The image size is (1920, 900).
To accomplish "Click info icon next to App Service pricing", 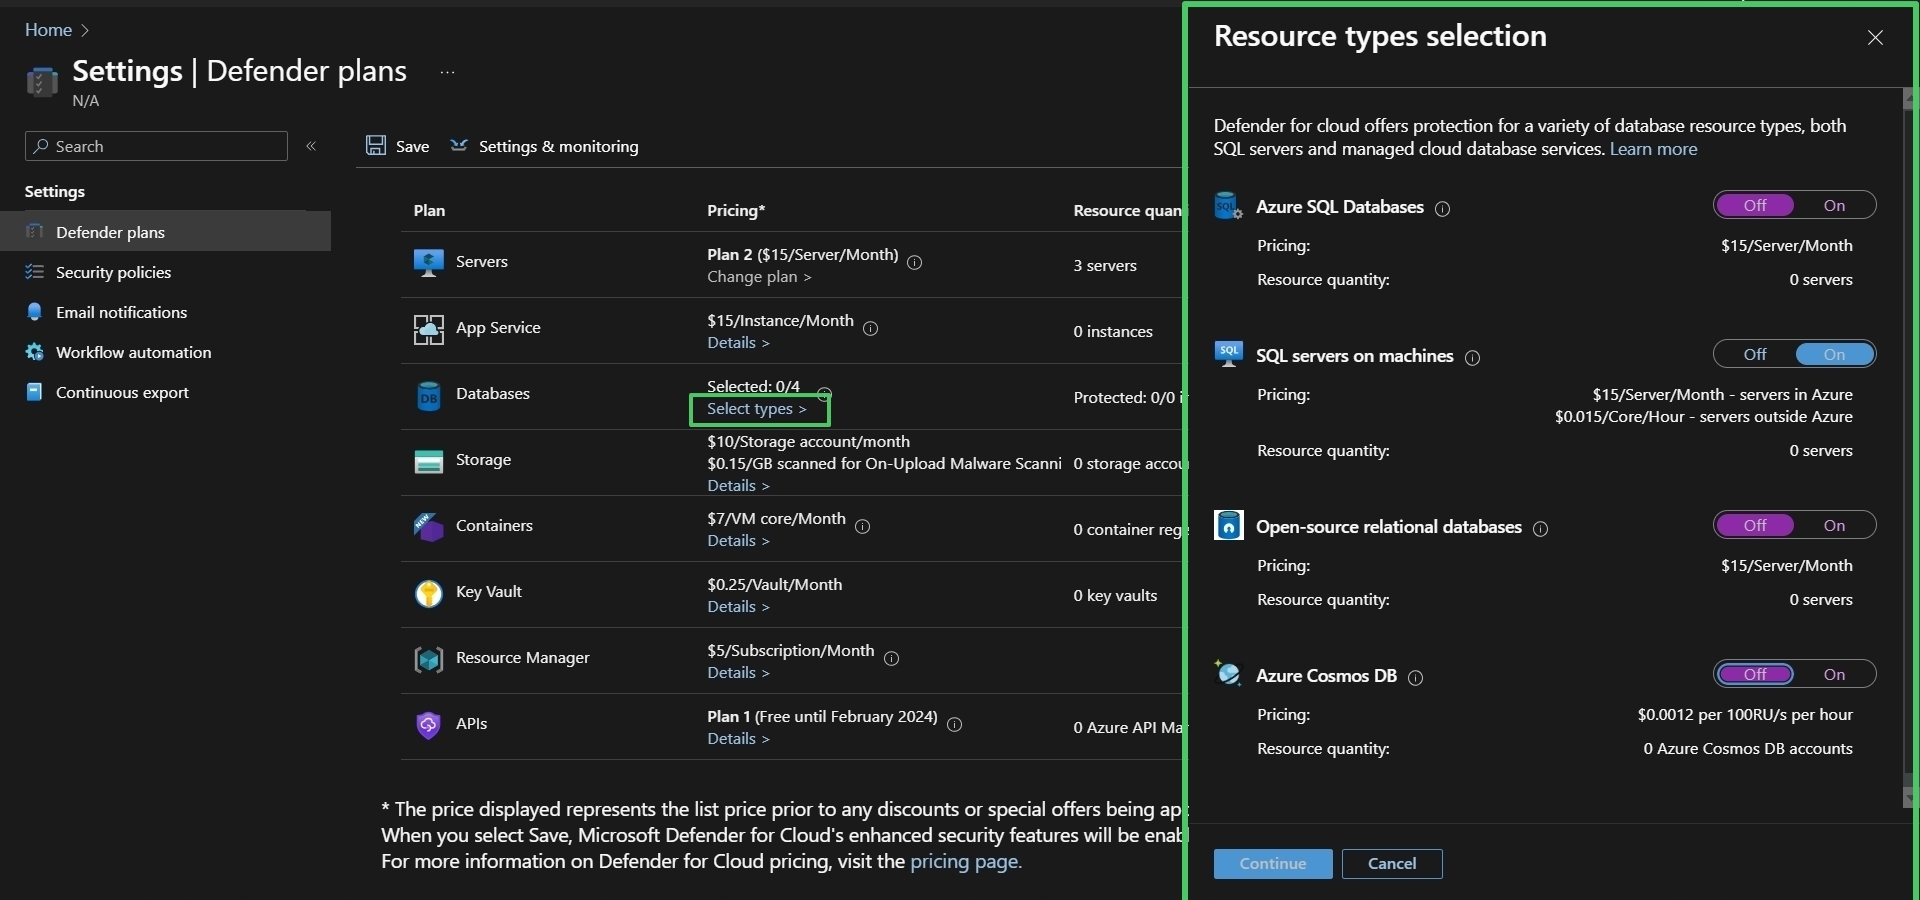I will tap(870, 328).
